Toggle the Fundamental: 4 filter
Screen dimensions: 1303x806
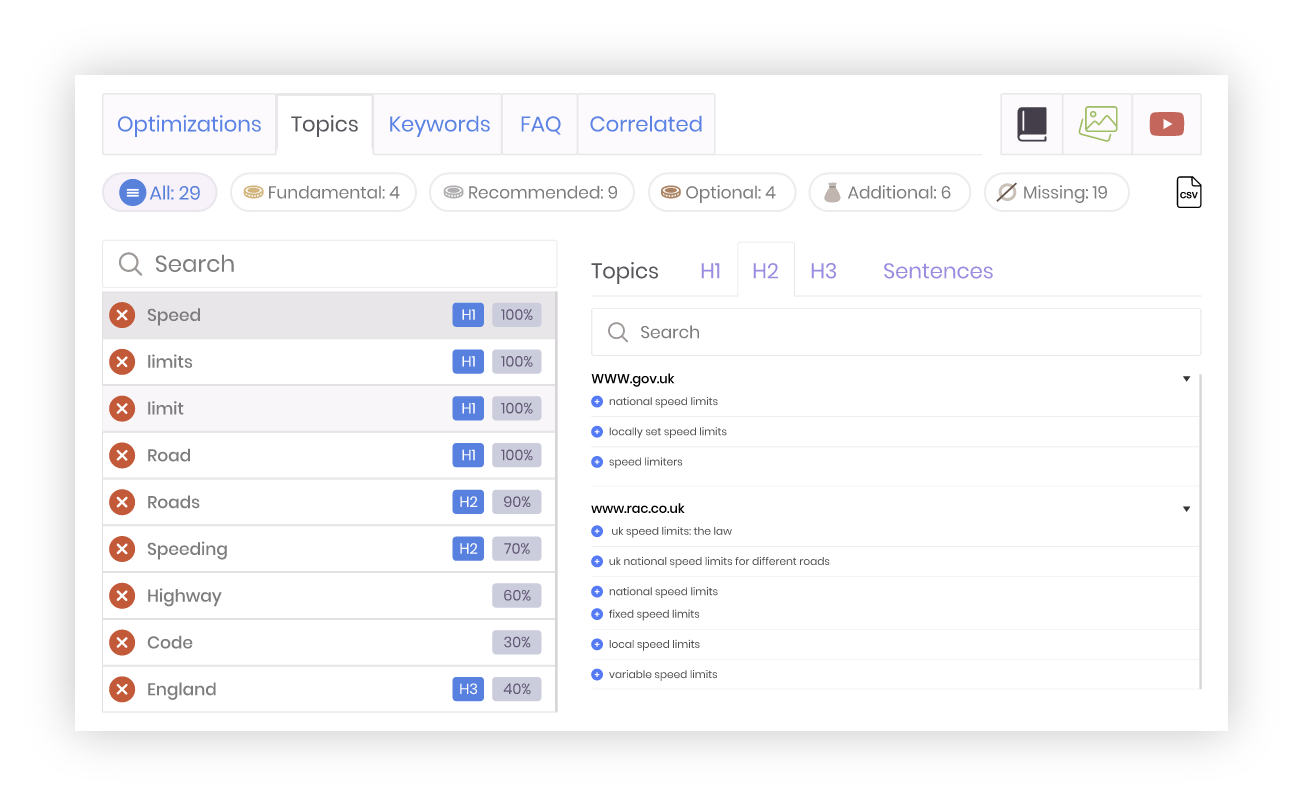[x=323, y=192]
